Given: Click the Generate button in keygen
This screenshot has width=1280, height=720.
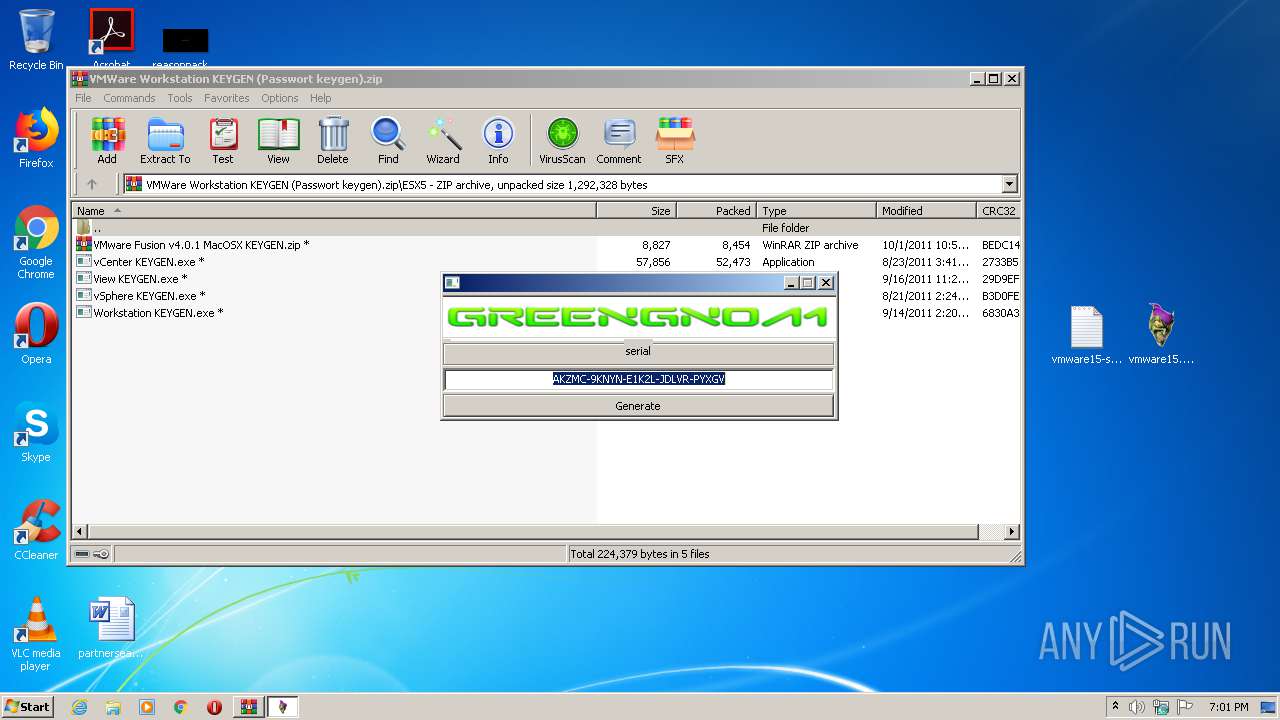Looking at the screenshot, I should [x=638, y=406].
